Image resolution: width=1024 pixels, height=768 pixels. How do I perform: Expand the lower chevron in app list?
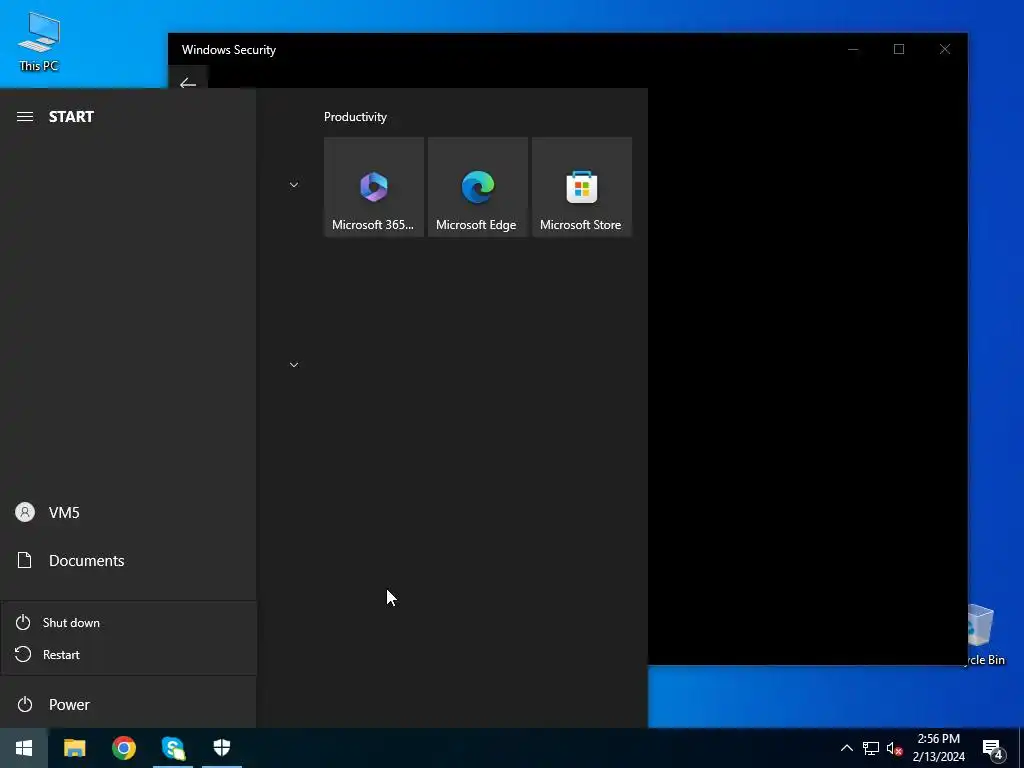(294, 364)
